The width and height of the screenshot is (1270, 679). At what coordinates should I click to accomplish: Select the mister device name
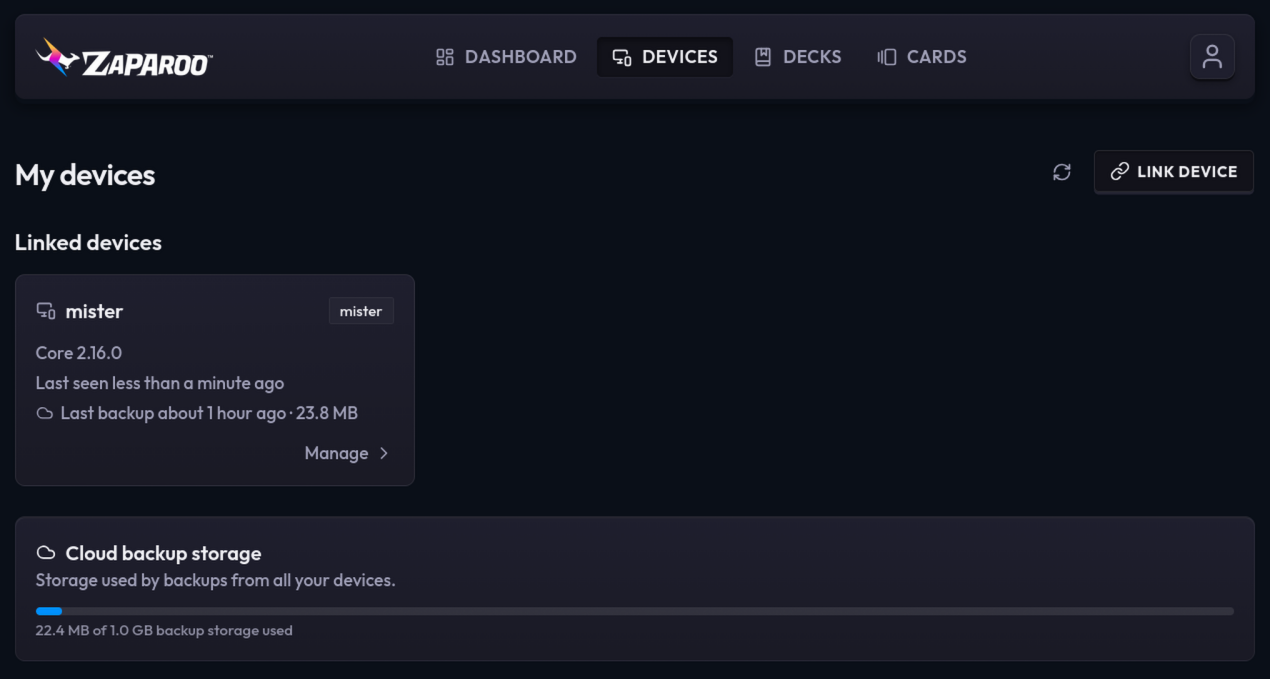tap(94, 311)
